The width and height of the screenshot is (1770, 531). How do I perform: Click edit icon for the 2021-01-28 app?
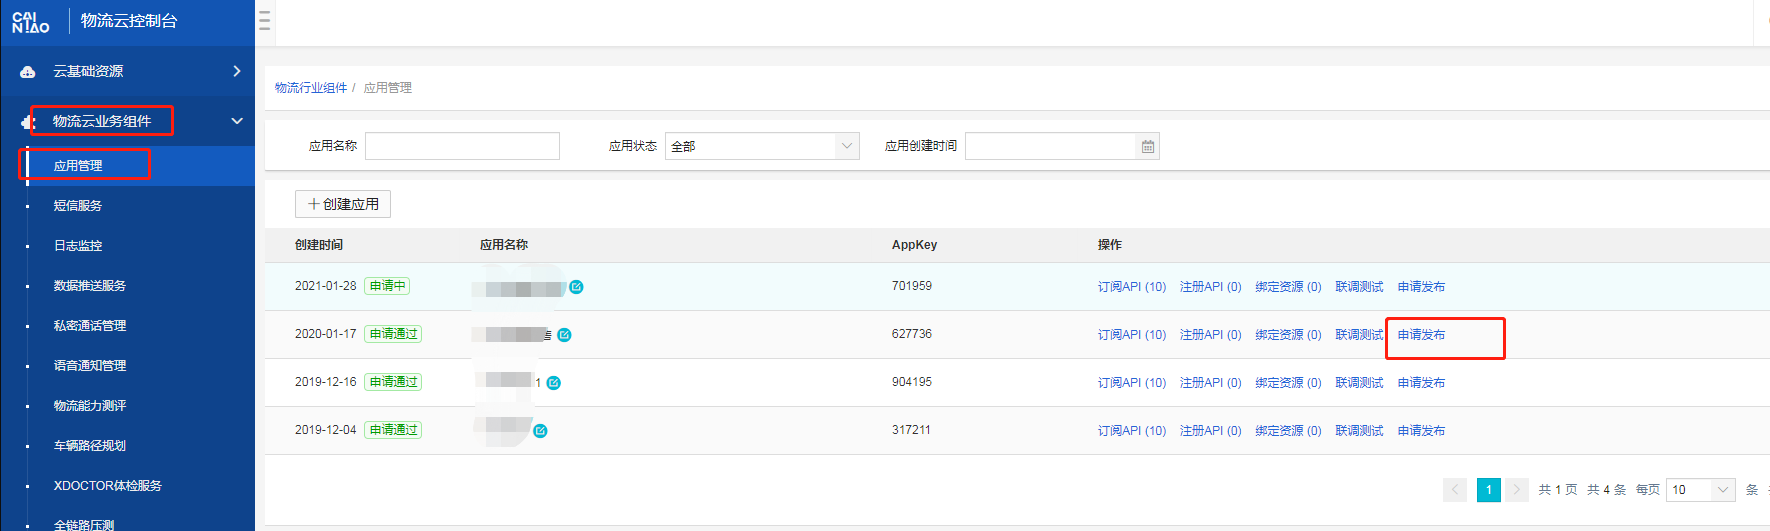[x=577, y=287]
